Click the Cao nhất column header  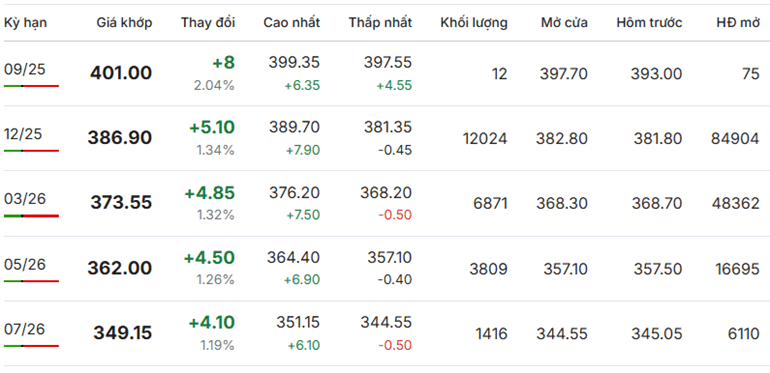(x=292, y=23)
